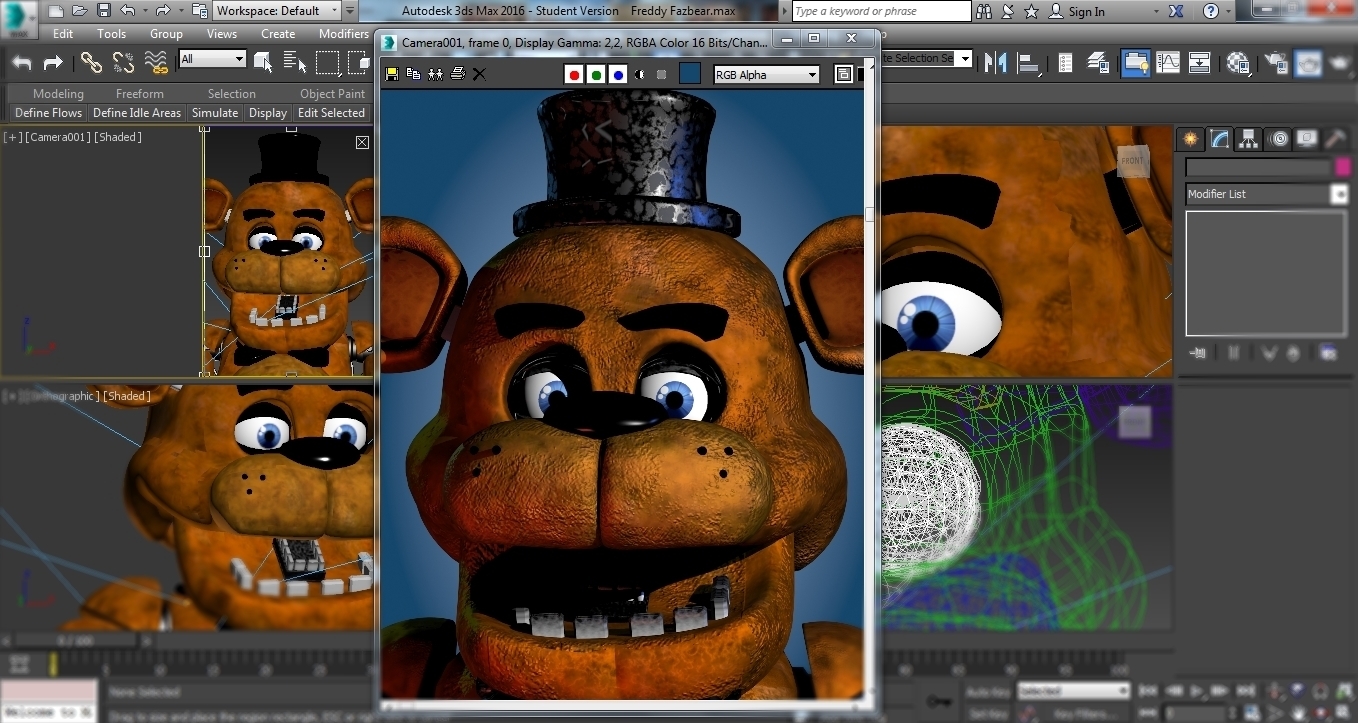Print the rendered image

(x=458, y=74)
